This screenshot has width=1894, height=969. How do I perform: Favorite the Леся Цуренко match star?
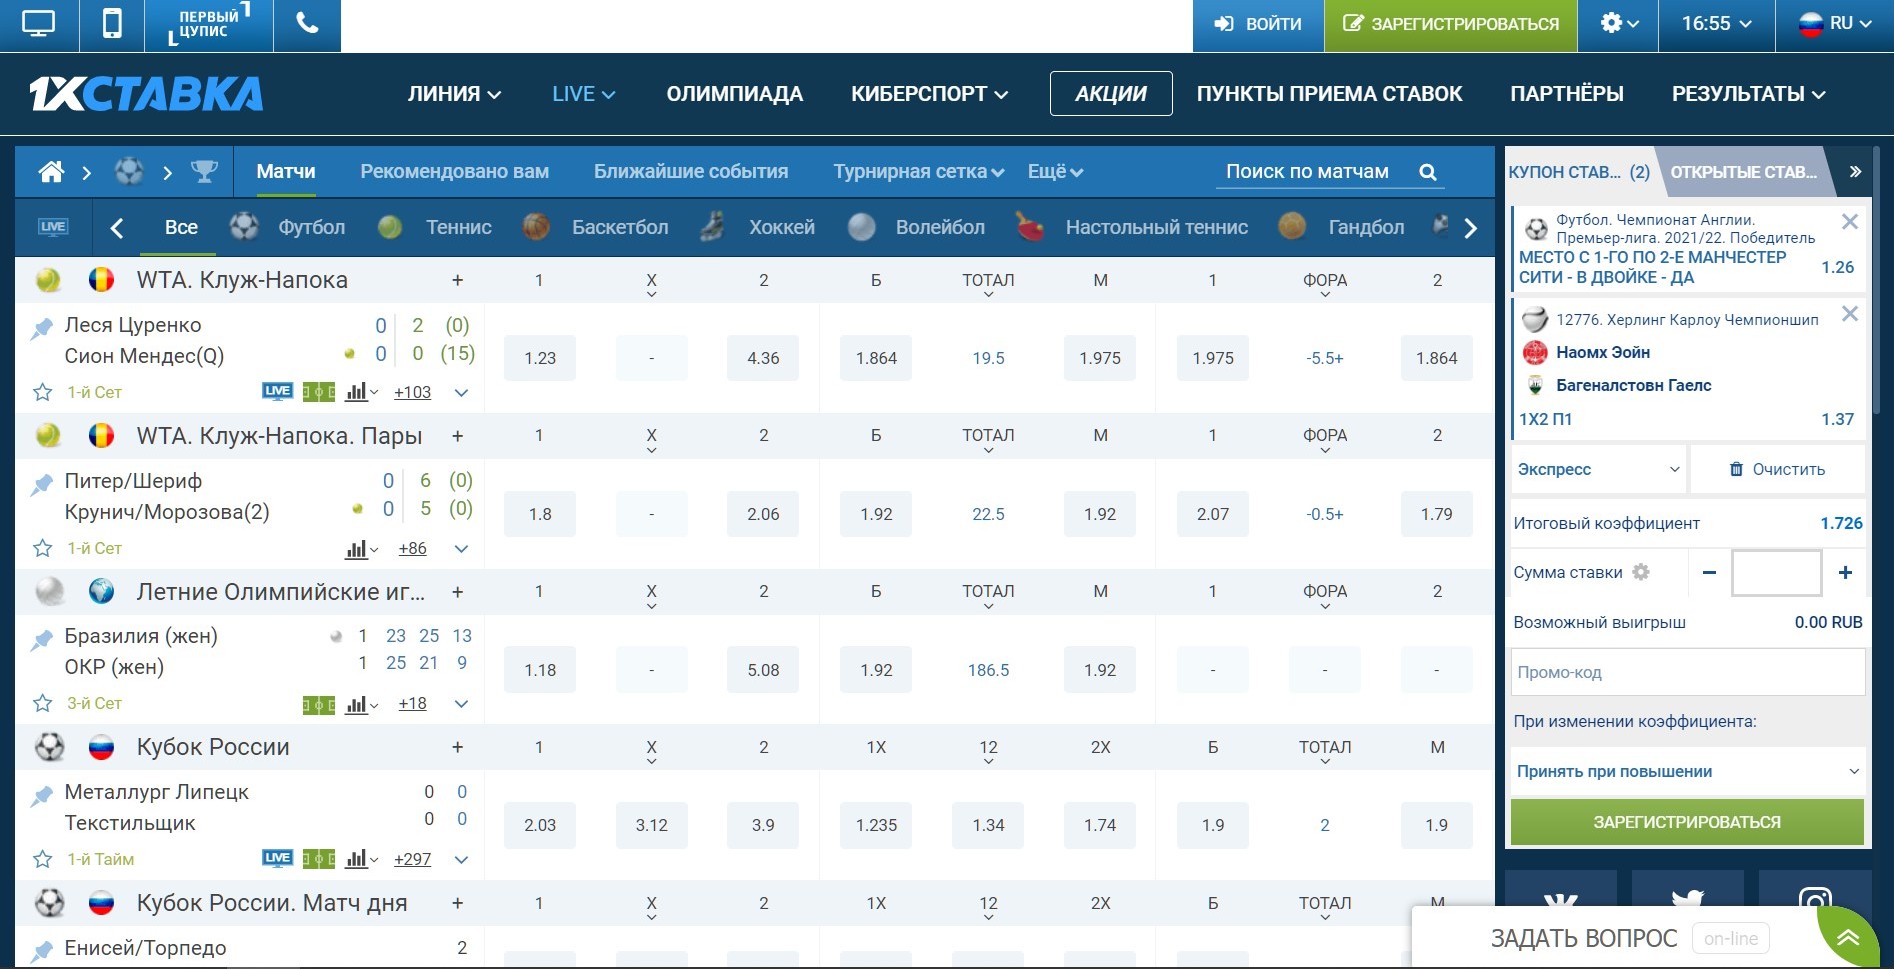[x=43, y=392]
